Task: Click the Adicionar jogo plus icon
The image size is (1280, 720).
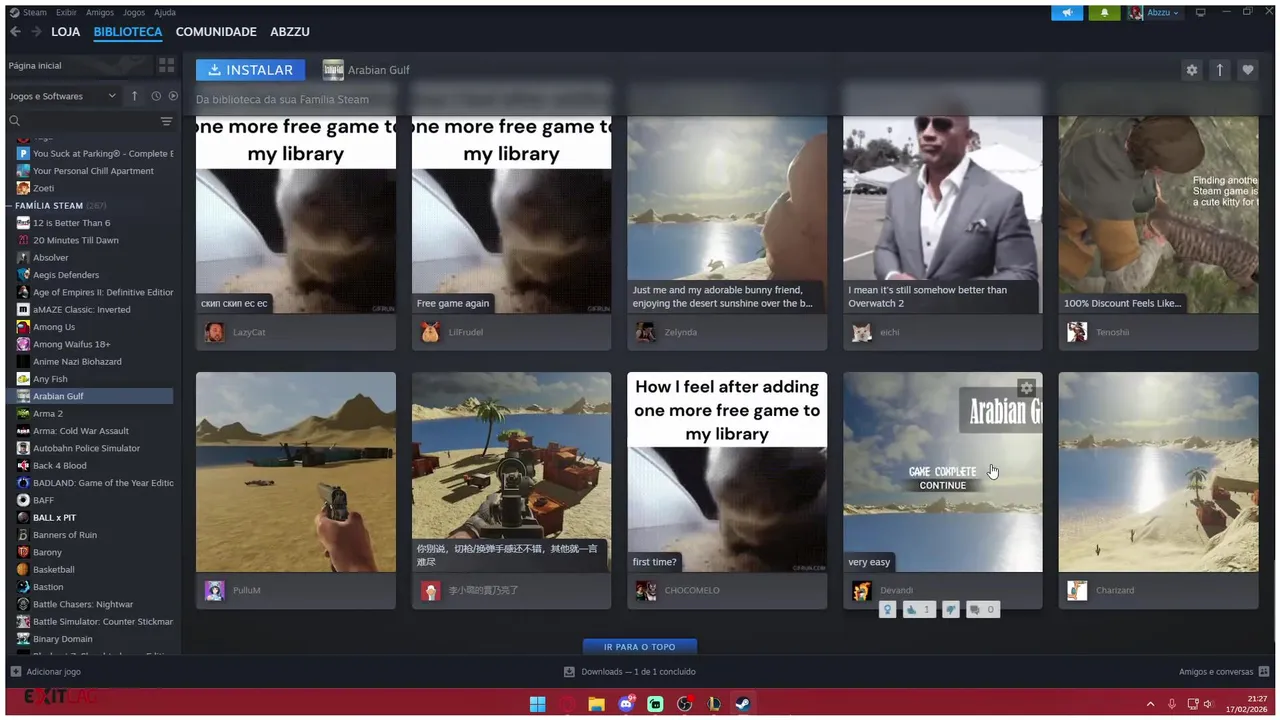Action: coord(15,672)
